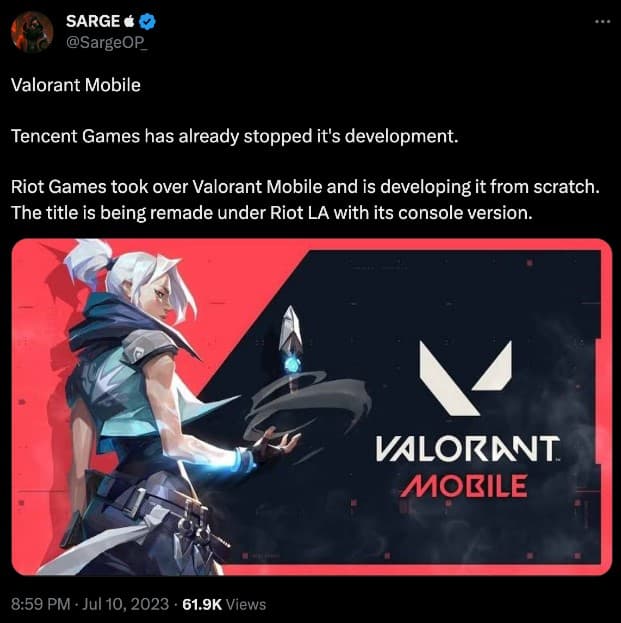Screen dimensions: 621x623
Task: Click the 'Riot Games took over' sentence
Action: [305, 187]
